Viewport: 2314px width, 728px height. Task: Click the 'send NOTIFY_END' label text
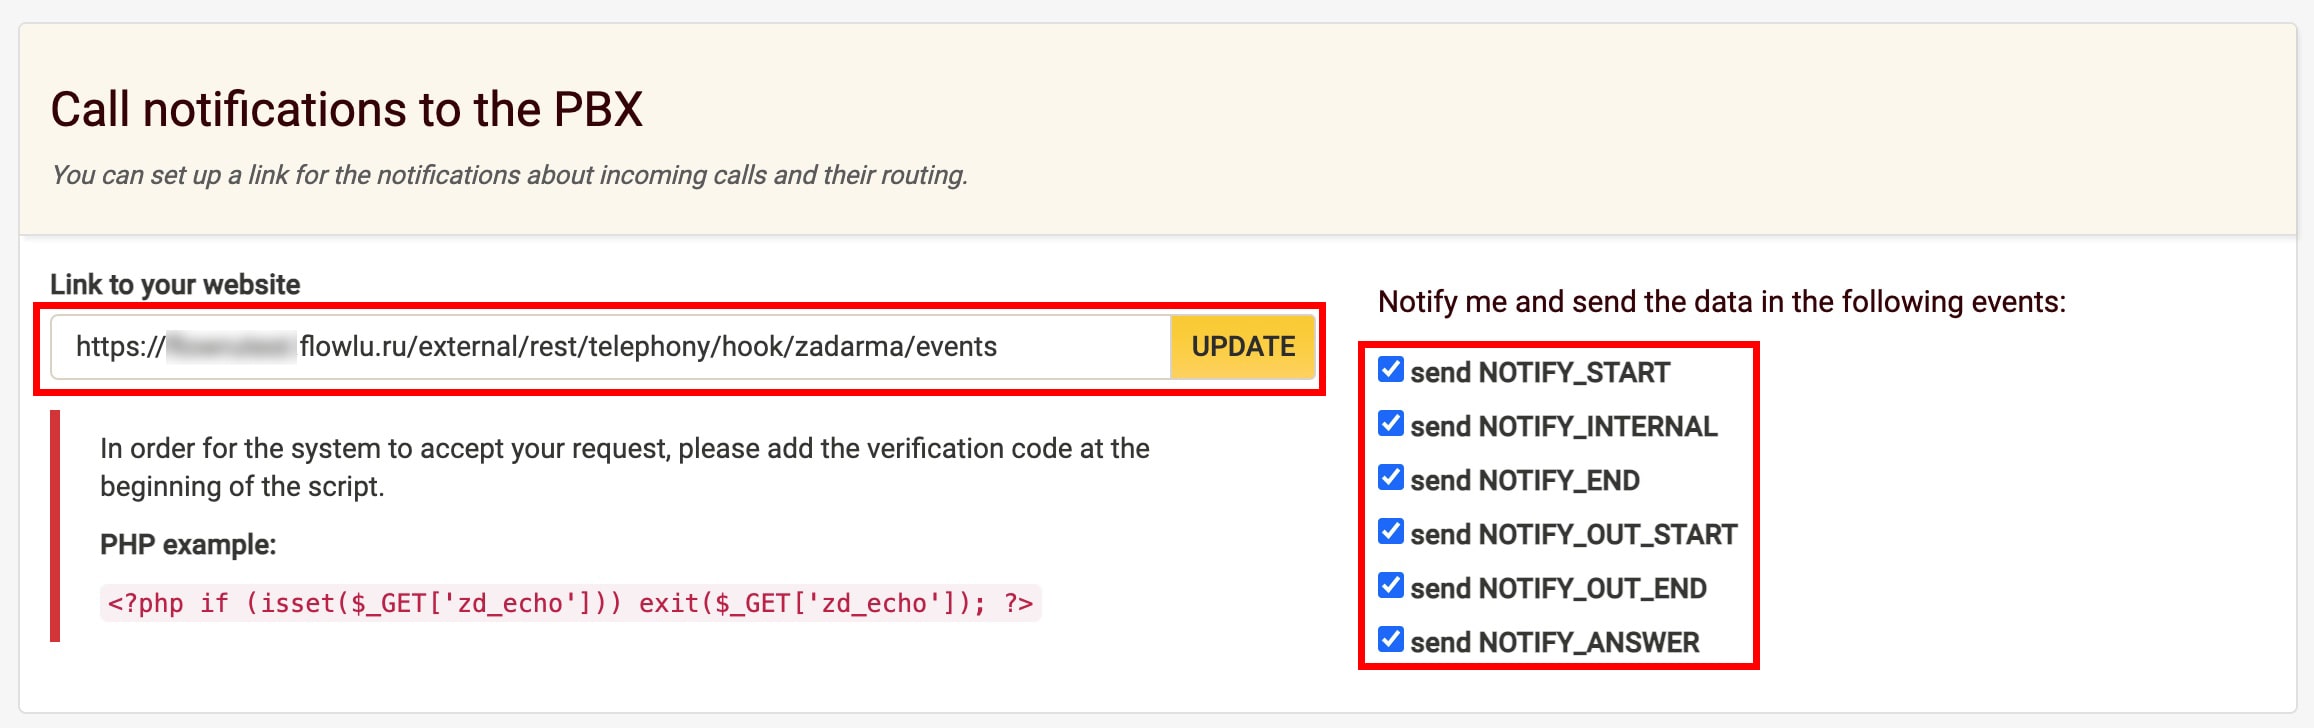pyautogui.click(x=1524, y=481)
